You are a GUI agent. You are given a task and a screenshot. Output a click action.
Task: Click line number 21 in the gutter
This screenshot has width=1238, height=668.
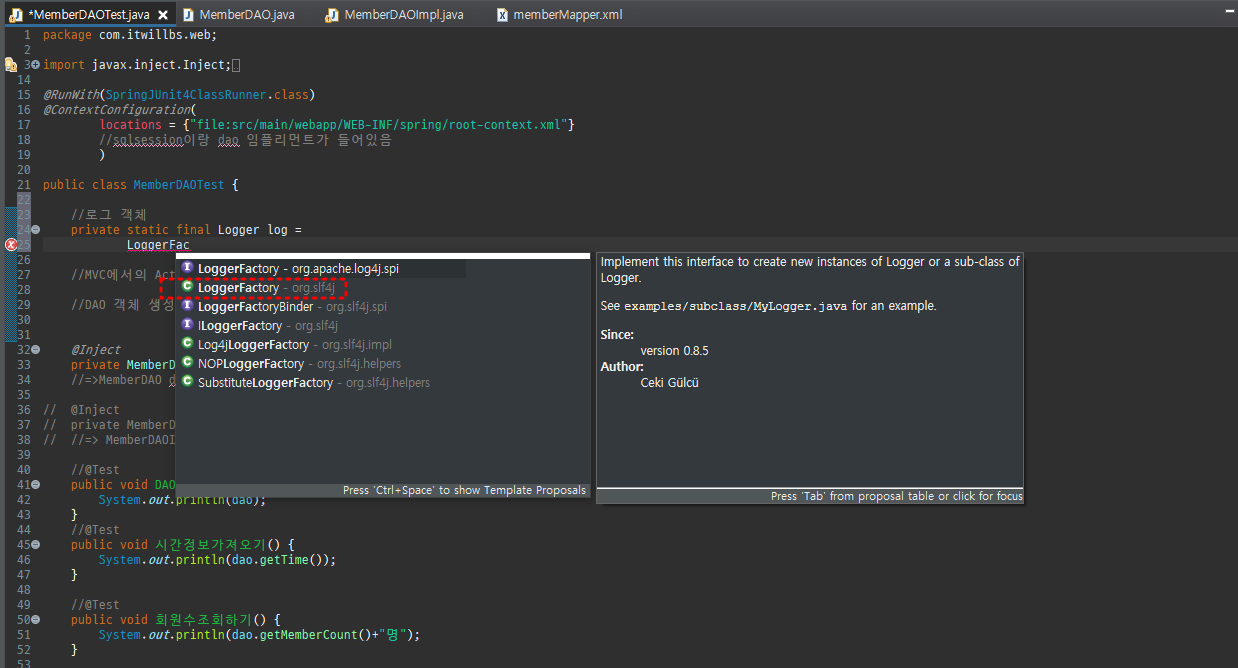(x=24, y=185)
